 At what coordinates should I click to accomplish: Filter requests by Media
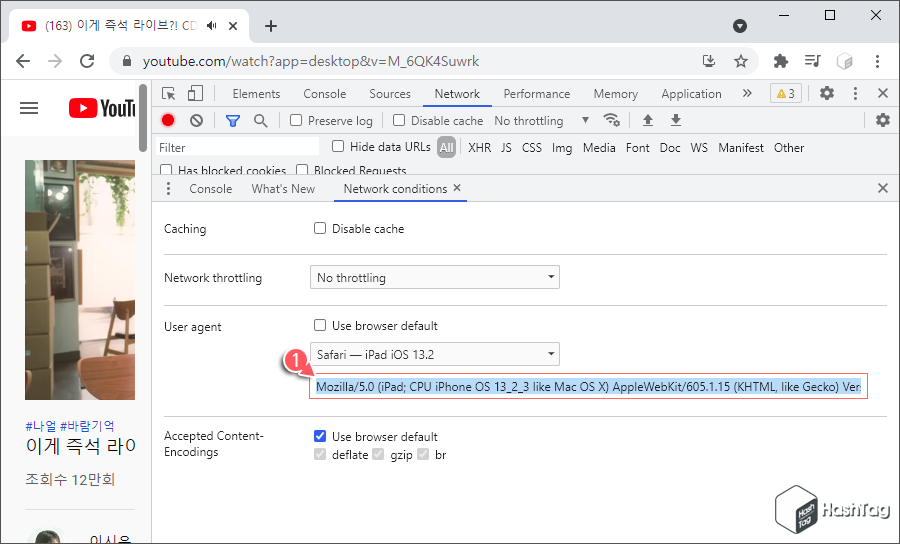click(x=599, y=147)
